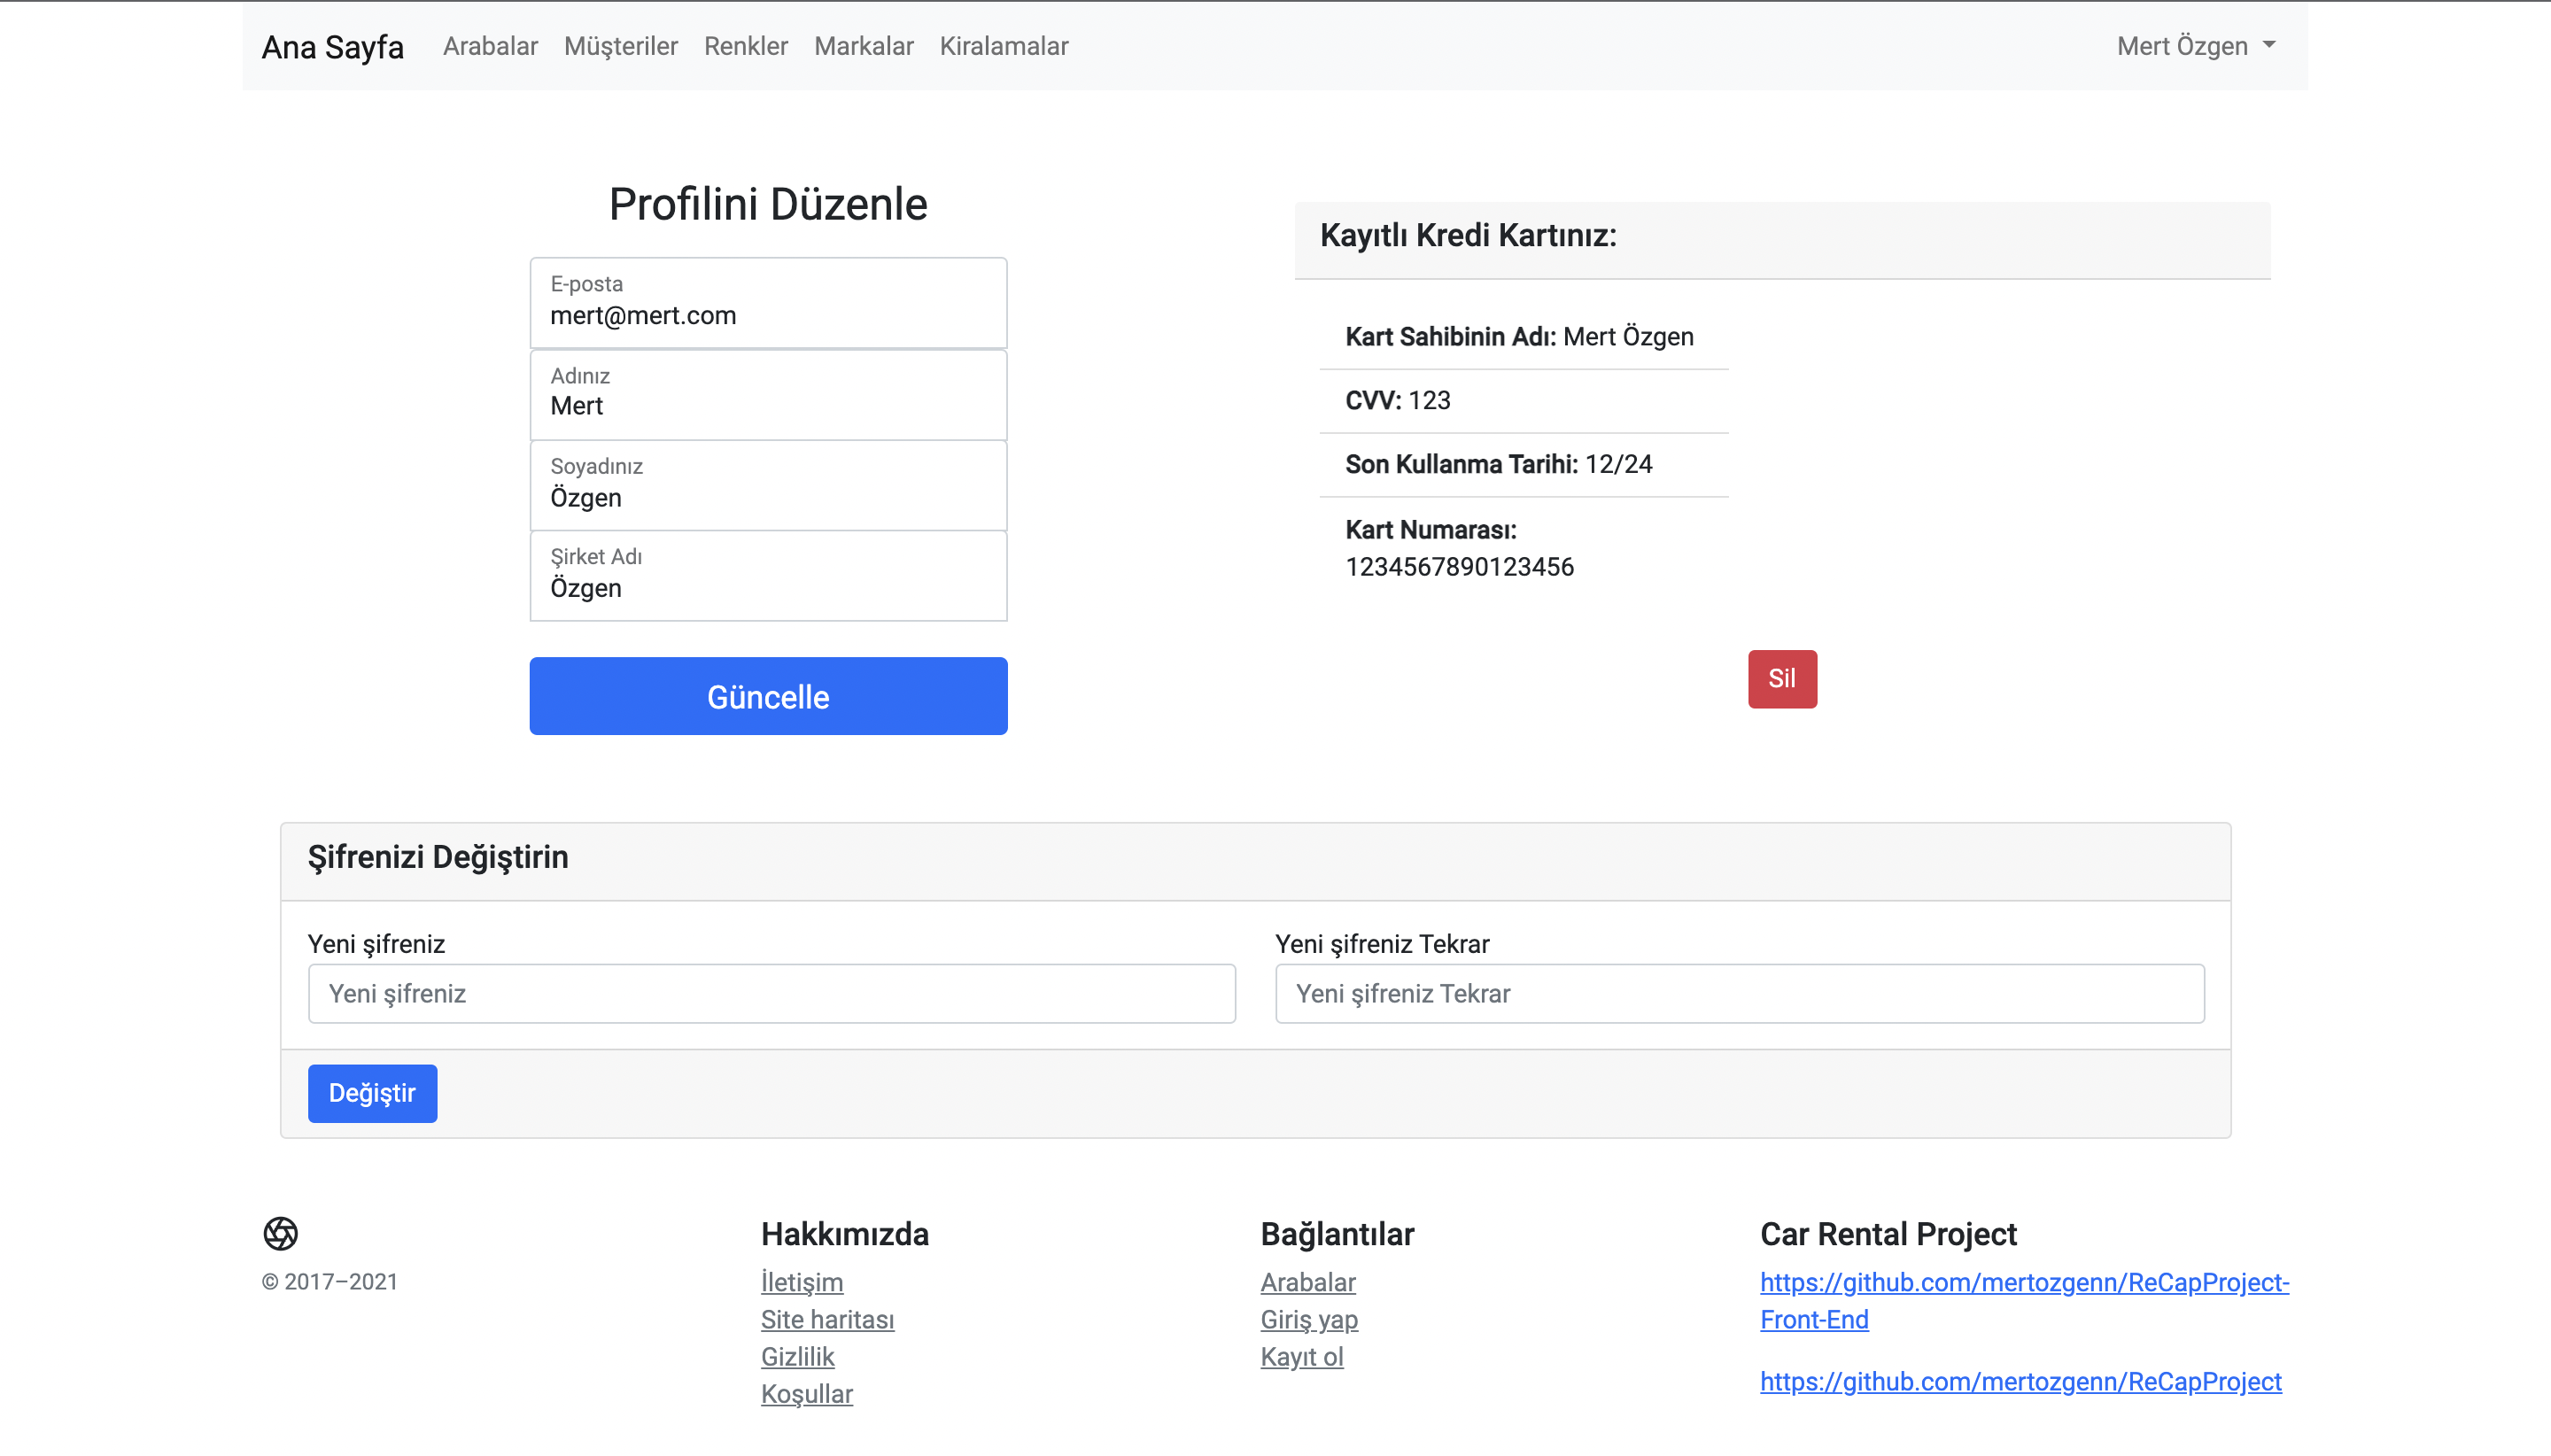The image size is (2551, 1456).
Task: Click the Adınız input field
Action: (x=768, y=395)
